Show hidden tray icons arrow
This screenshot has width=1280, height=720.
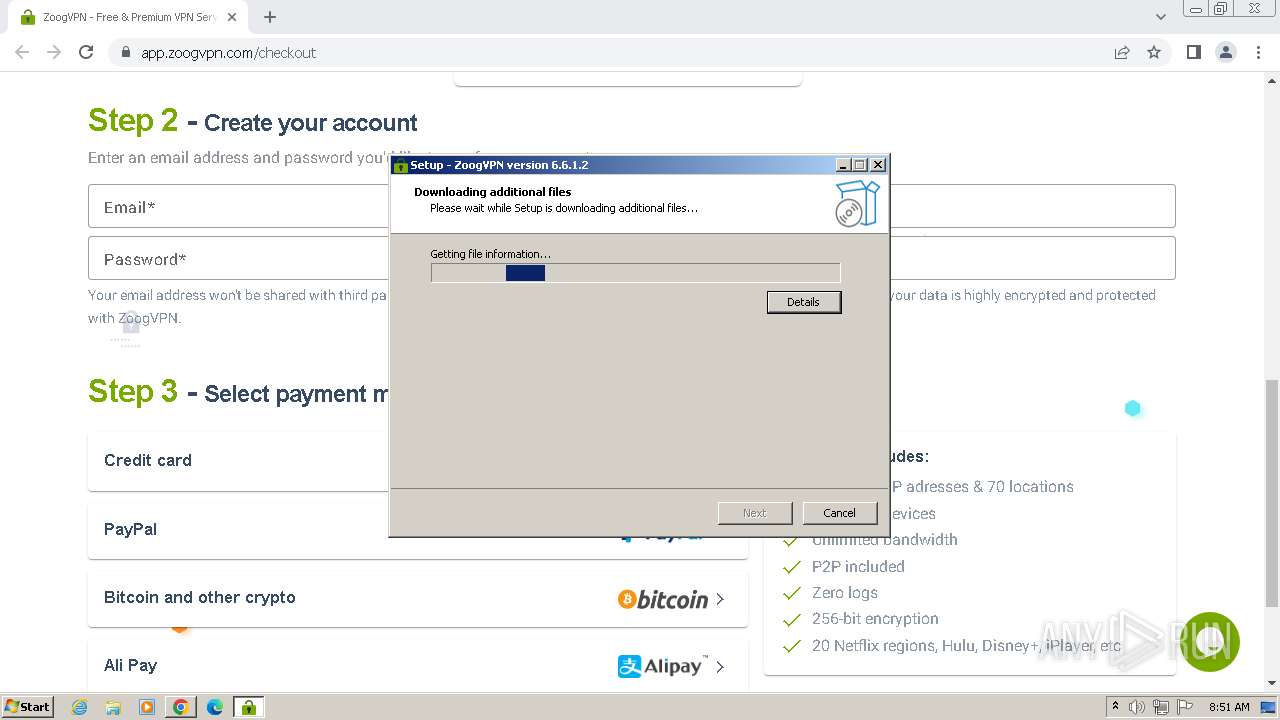click(x=1116, y=707)
